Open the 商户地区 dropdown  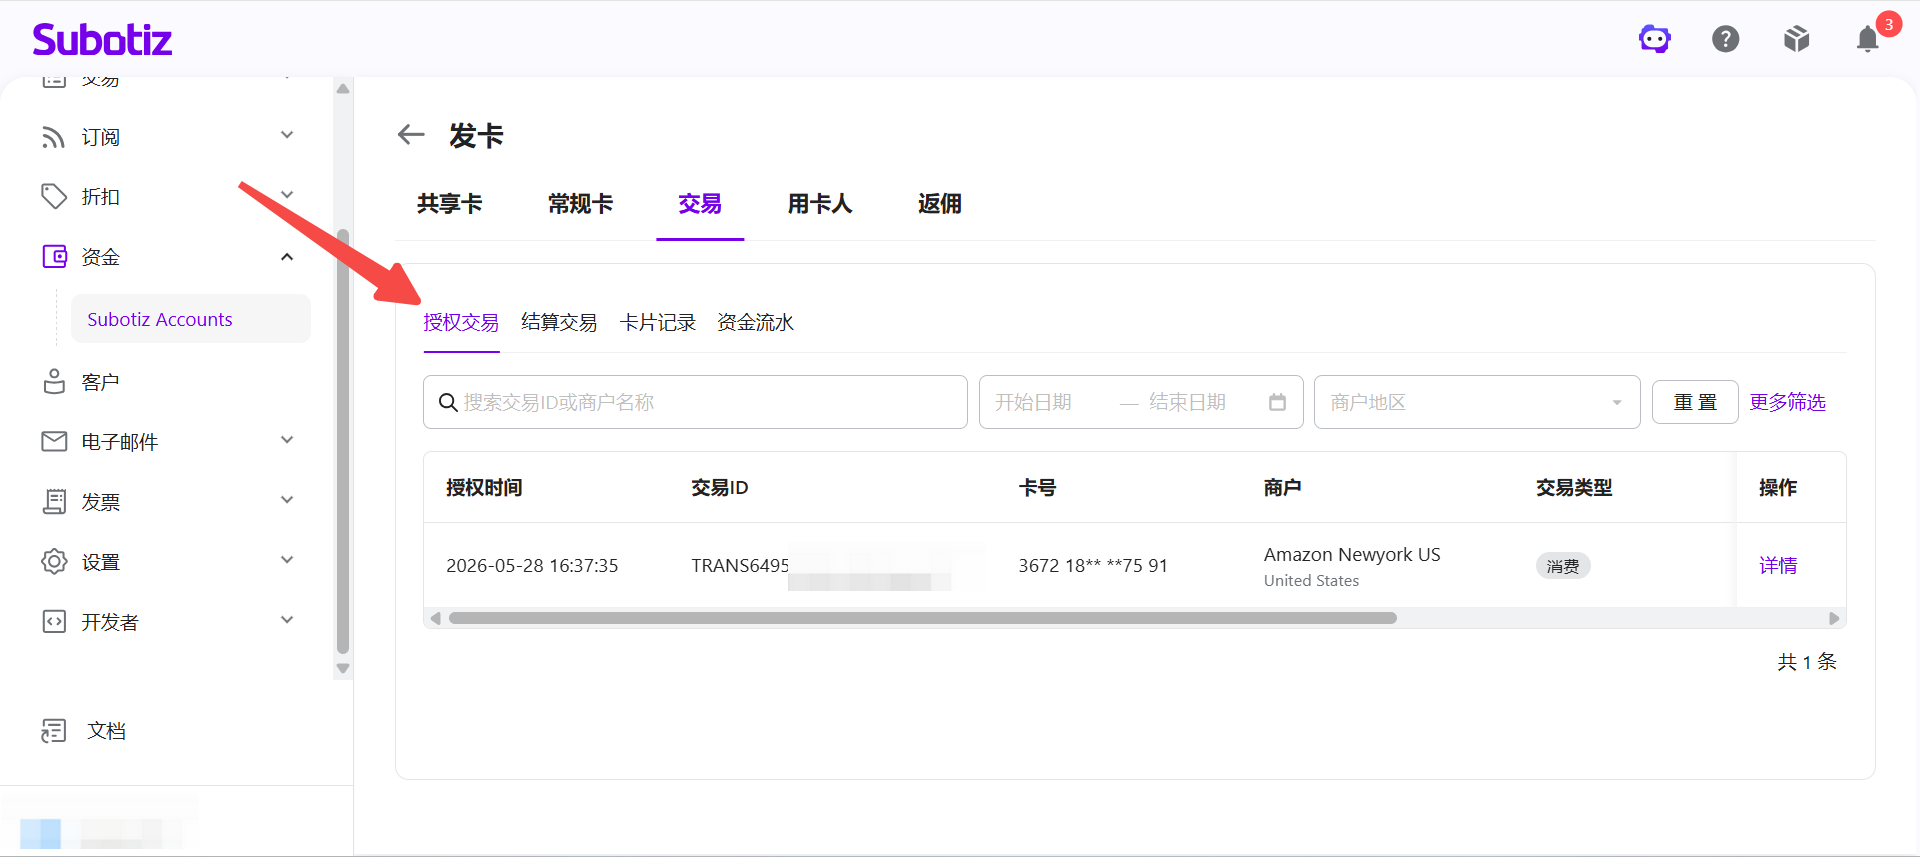pos(1477,402)
